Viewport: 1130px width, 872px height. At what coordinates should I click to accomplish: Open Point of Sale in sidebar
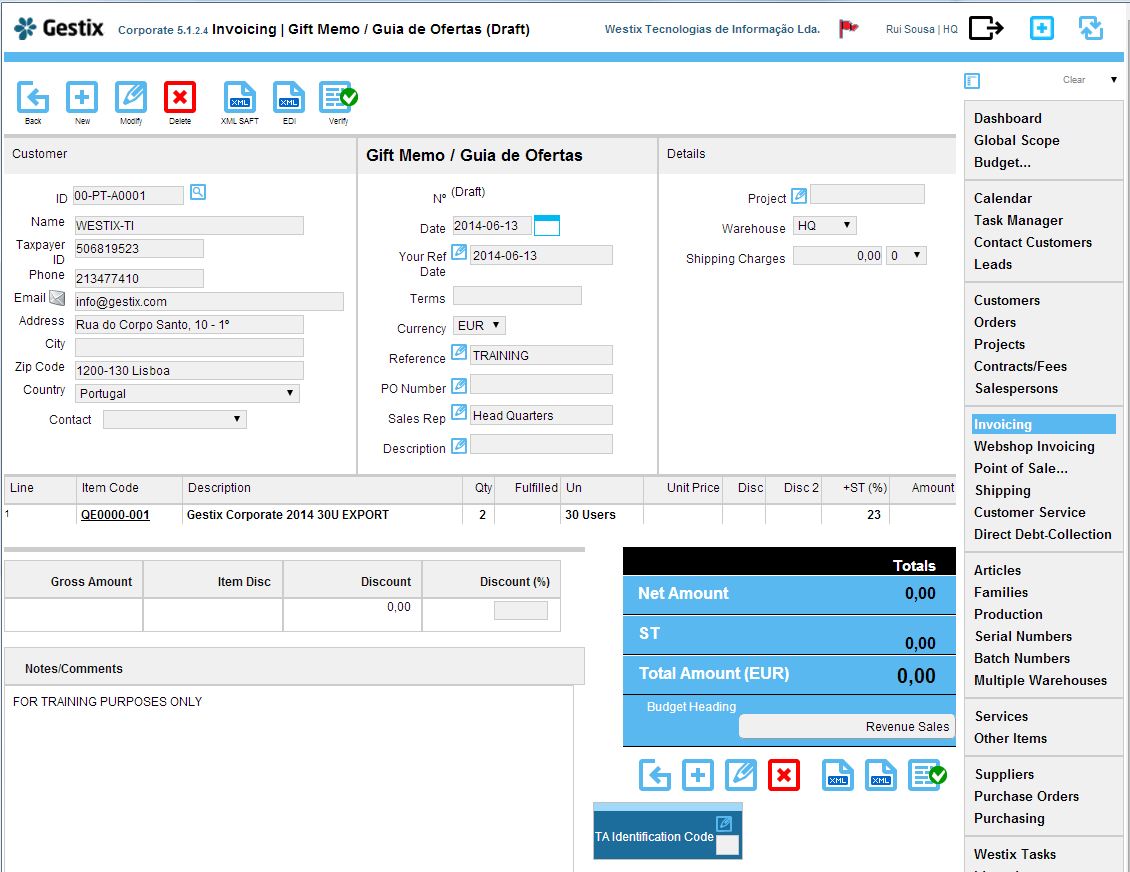[1020, 468]
